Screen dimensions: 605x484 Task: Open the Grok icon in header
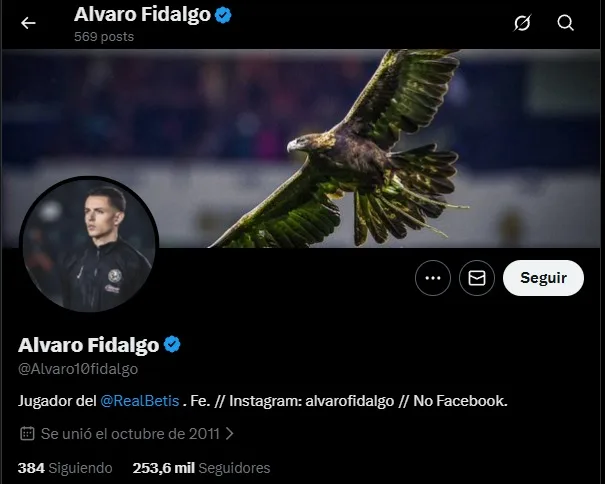tap(522, 23)
